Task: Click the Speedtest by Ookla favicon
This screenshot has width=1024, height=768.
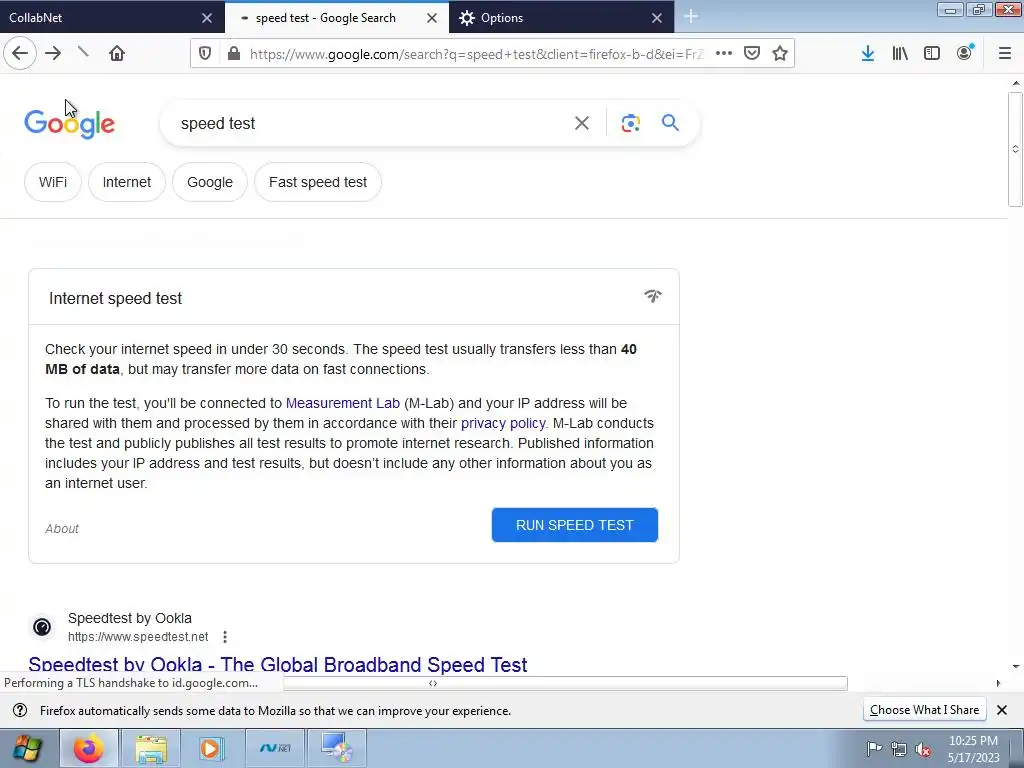Action: 42,627
